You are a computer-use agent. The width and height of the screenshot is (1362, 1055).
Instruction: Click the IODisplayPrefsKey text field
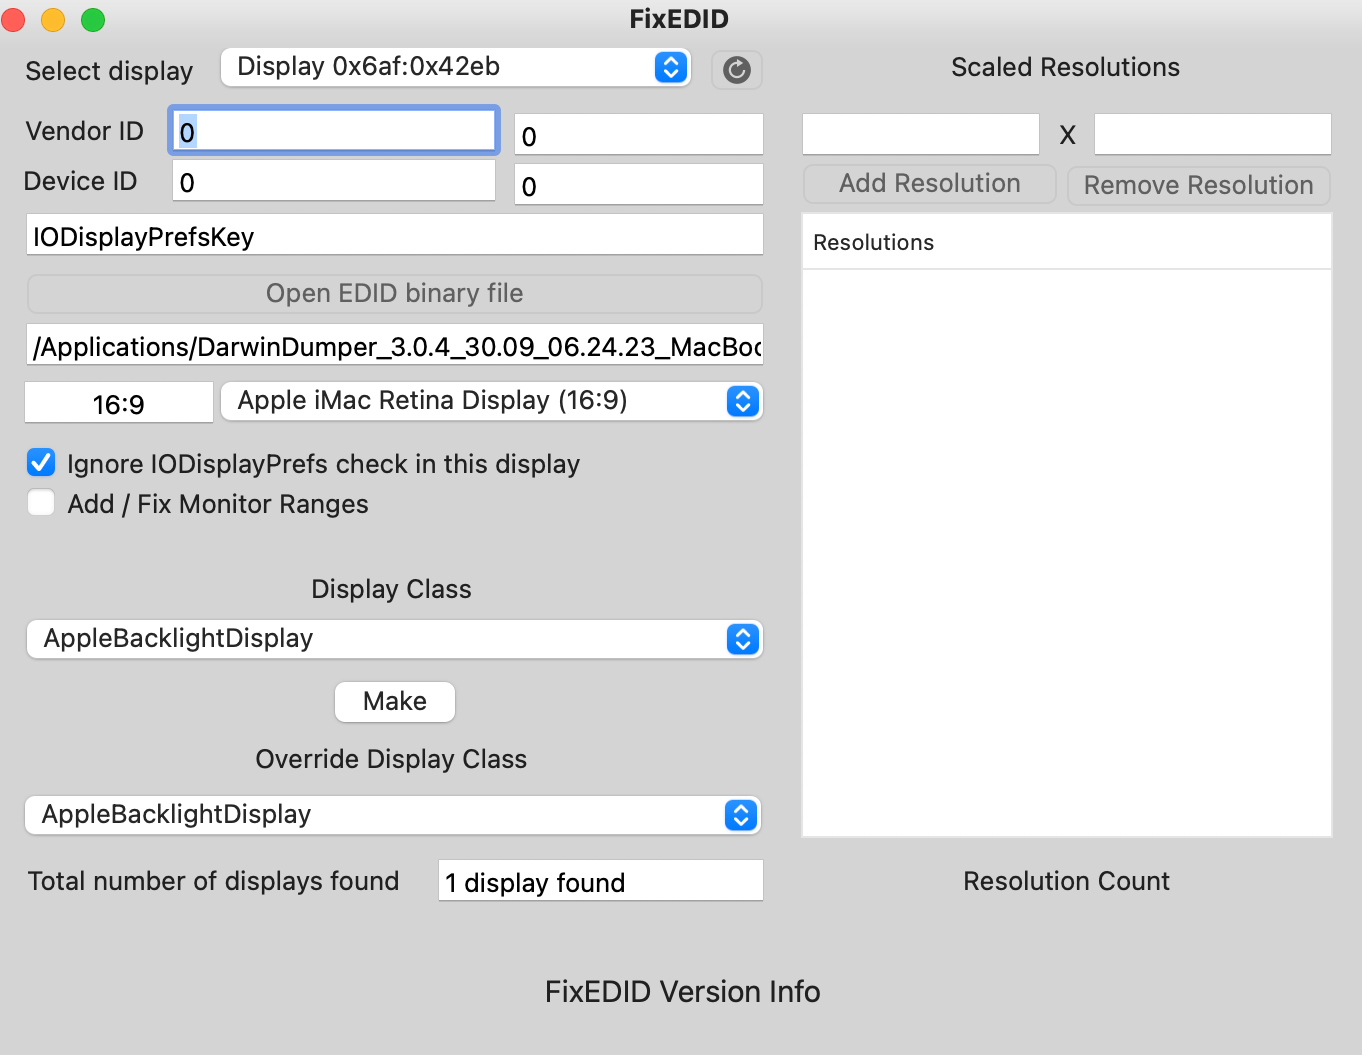tap(394, 235)
